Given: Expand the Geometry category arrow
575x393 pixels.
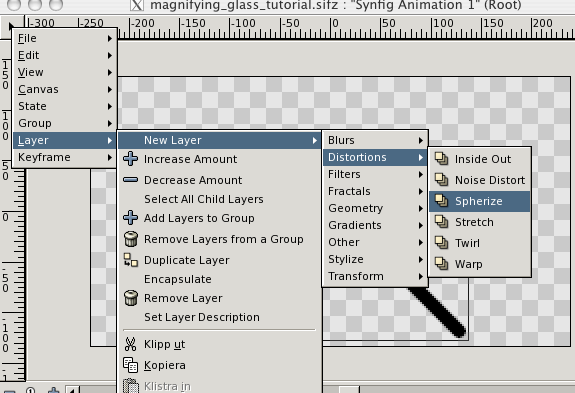Looking at the screenshot, I should click(421, 208).
